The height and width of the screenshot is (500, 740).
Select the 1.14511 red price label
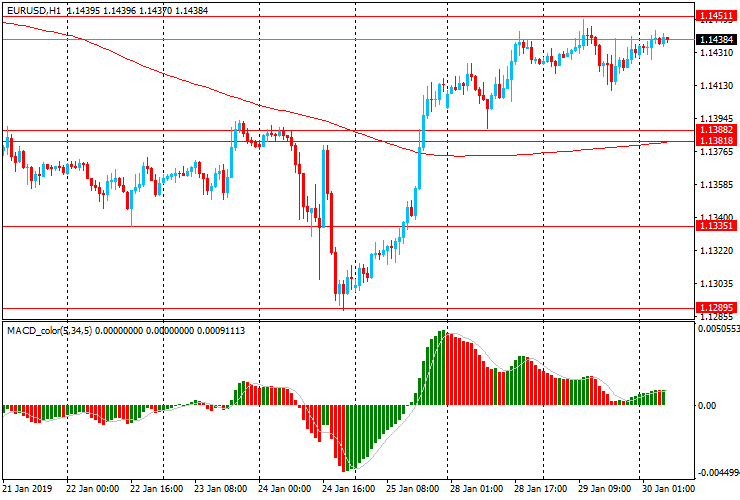coord(717,17)
